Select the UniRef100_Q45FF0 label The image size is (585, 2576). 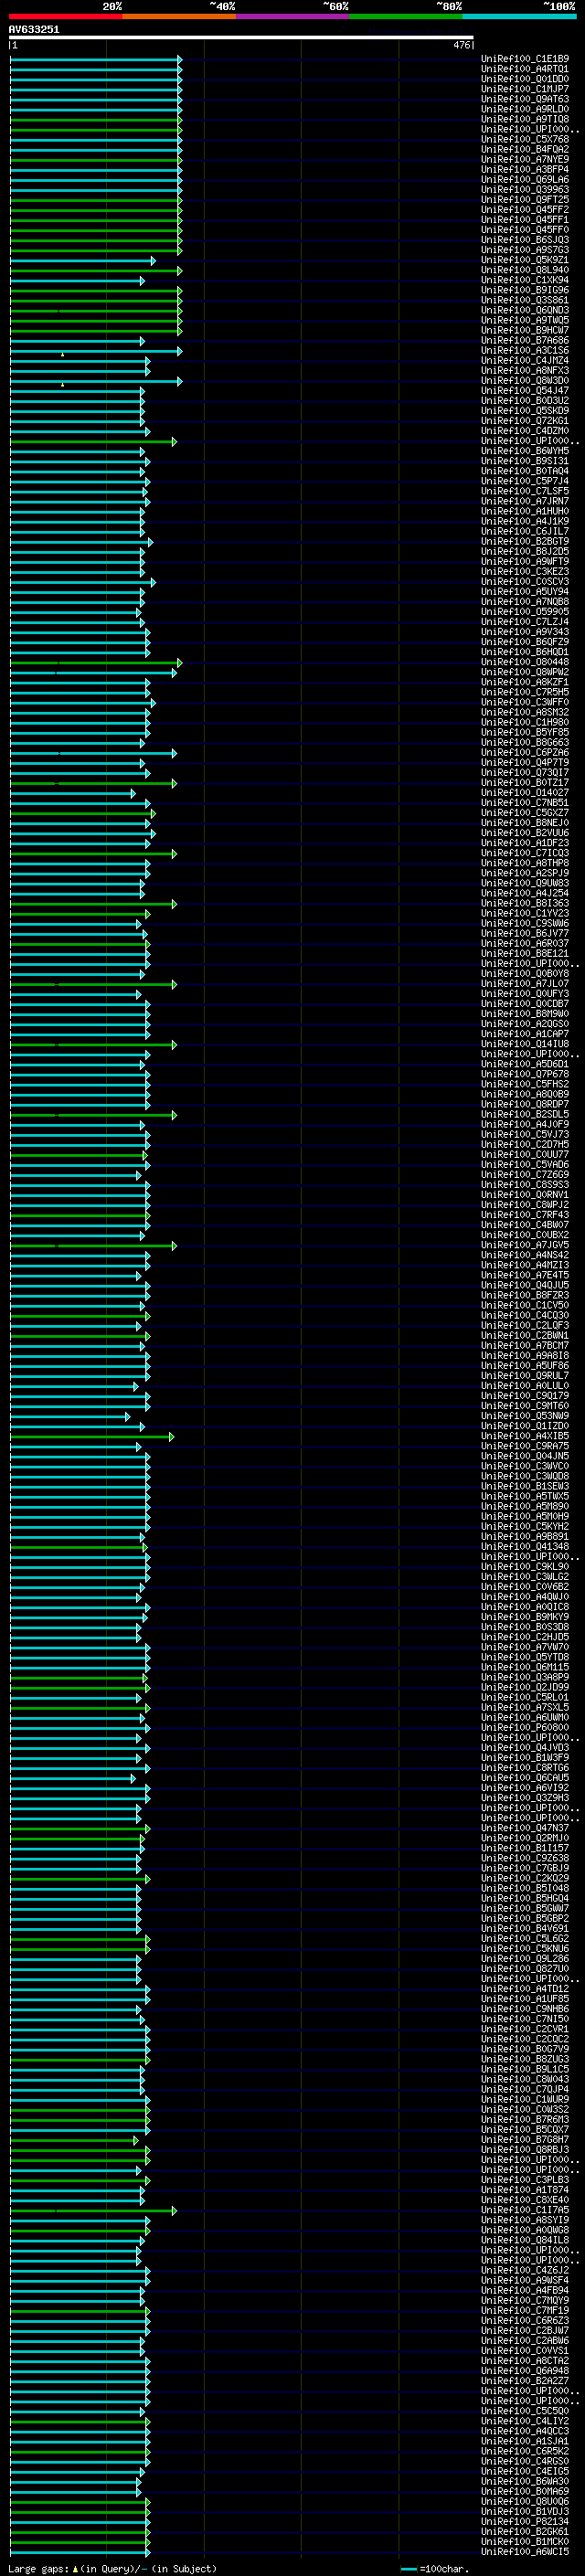[x=525, y=229]
